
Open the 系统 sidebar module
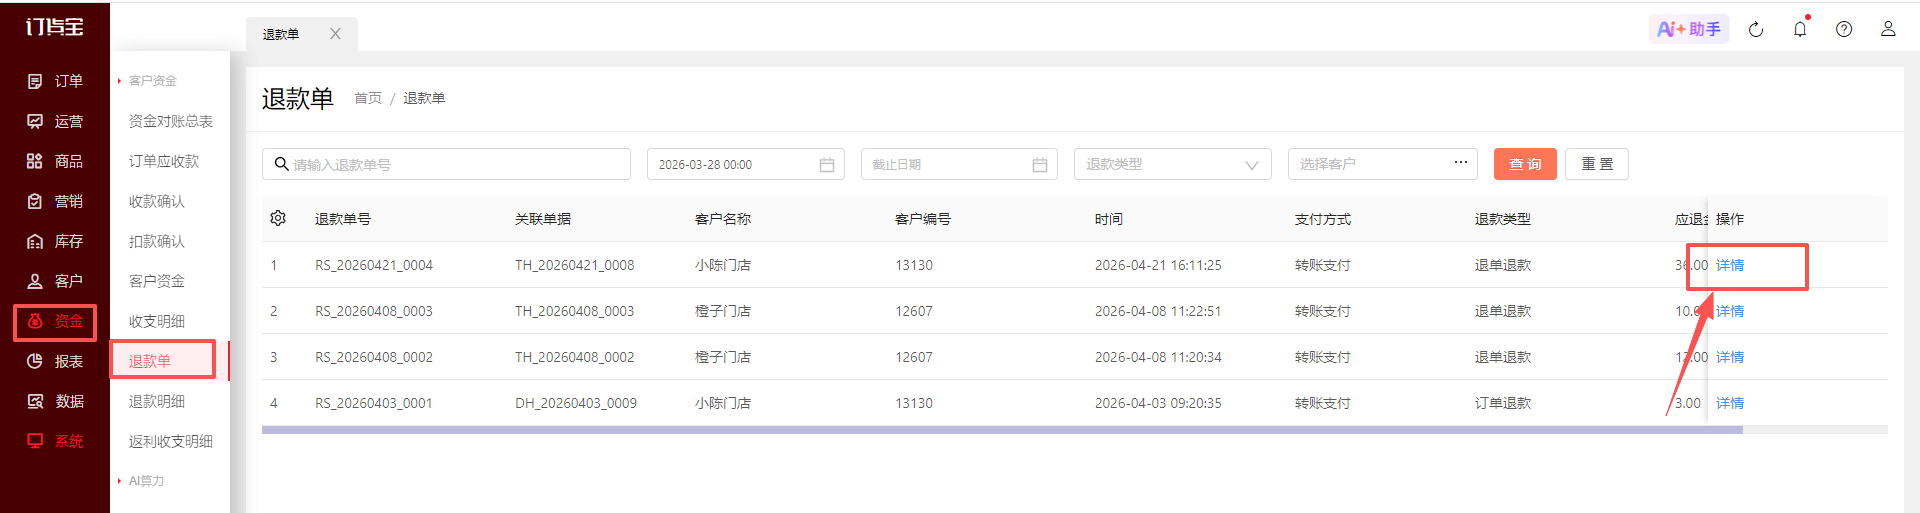[x=55, y=441]
